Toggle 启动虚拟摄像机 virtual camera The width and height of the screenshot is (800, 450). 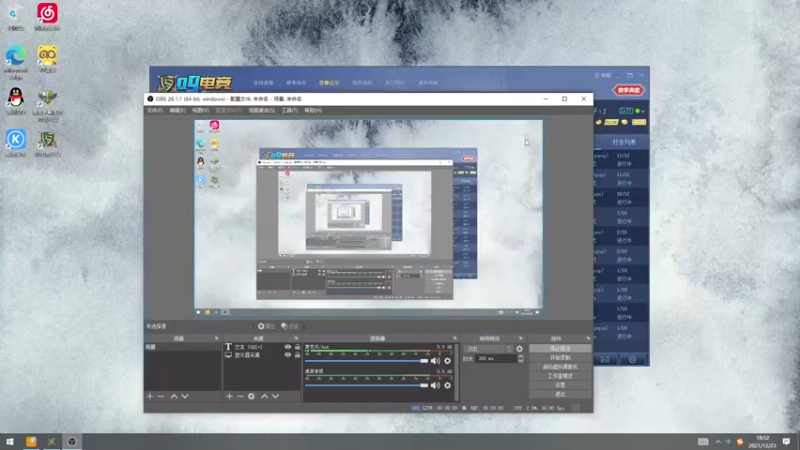[x=560, y=367]
